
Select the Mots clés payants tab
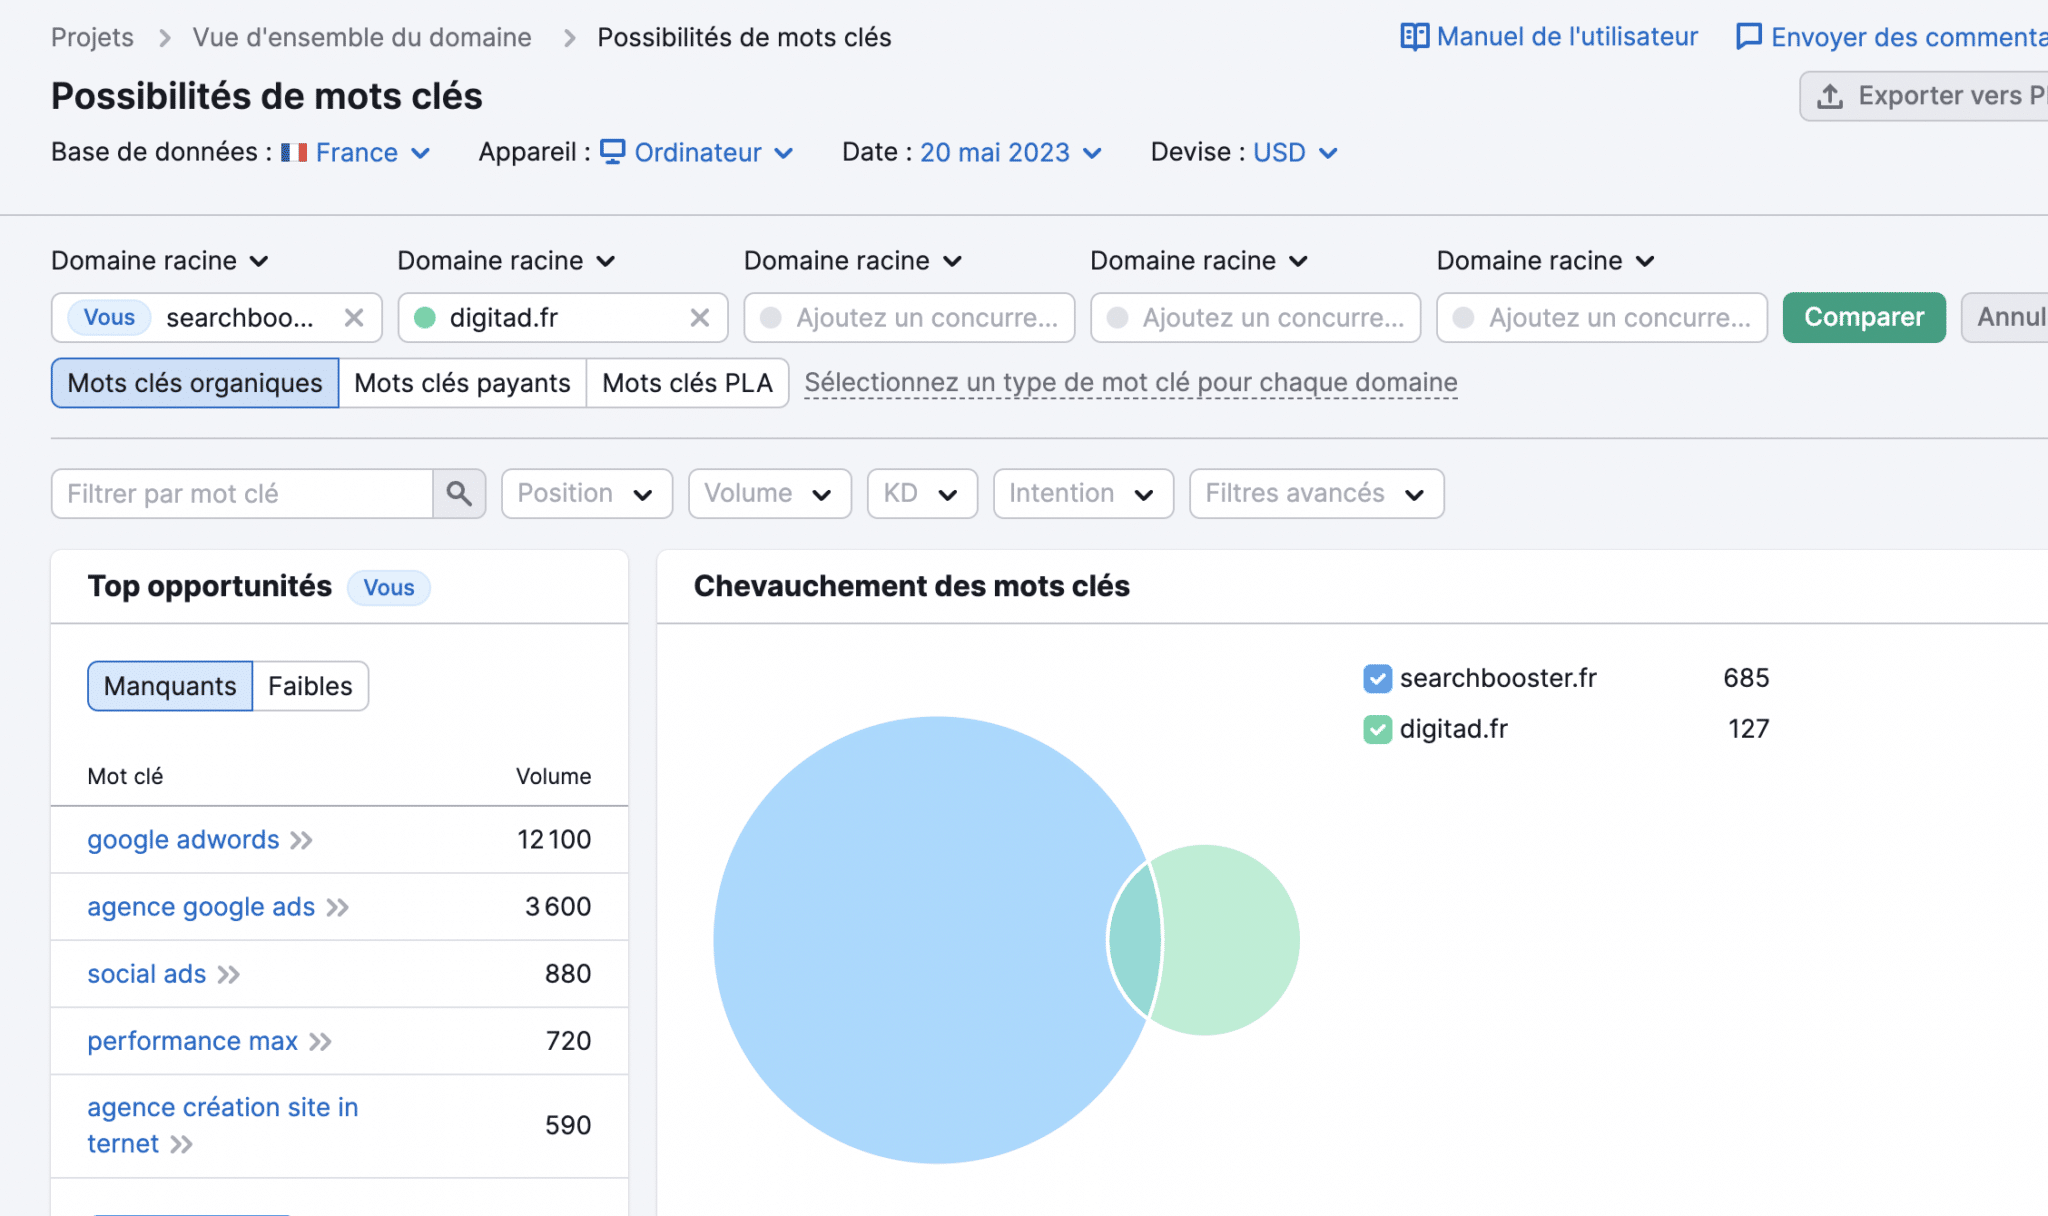(462, 383)
